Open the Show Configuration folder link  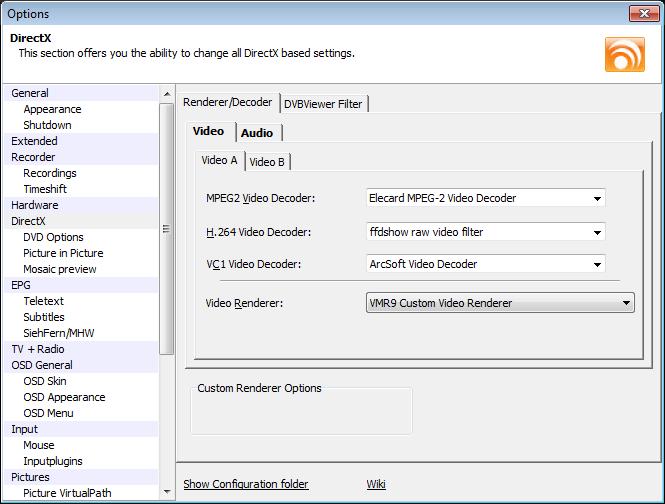(246, 485)
